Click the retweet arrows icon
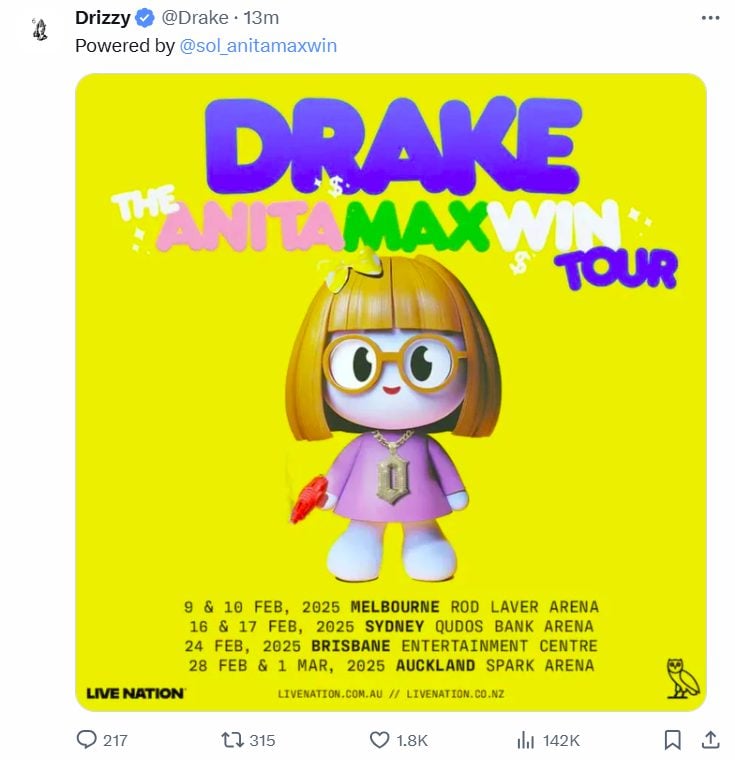Image resolution: width=735 pixels, height=760 pixels. pos(231,740)
